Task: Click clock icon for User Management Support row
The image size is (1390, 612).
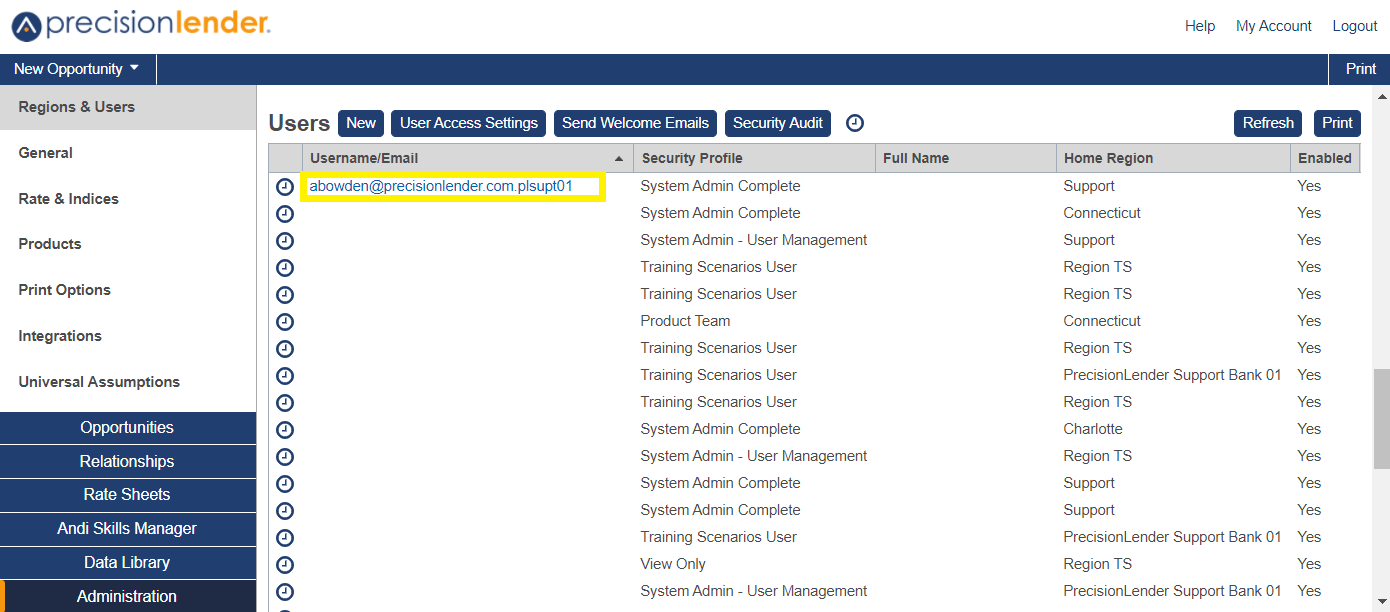Action: coord(285,241)
